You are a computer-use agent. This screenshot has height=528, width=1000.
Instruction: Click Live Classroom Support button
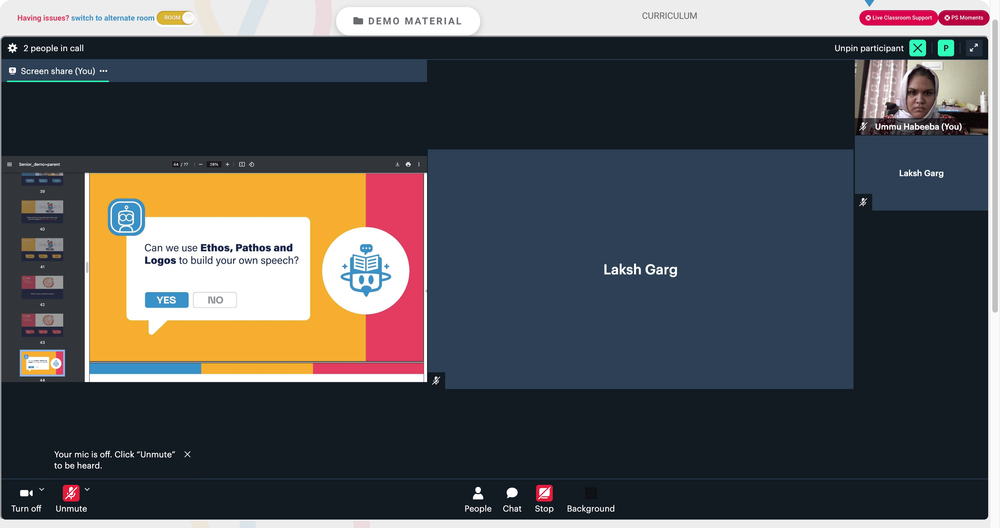[898, 18]
